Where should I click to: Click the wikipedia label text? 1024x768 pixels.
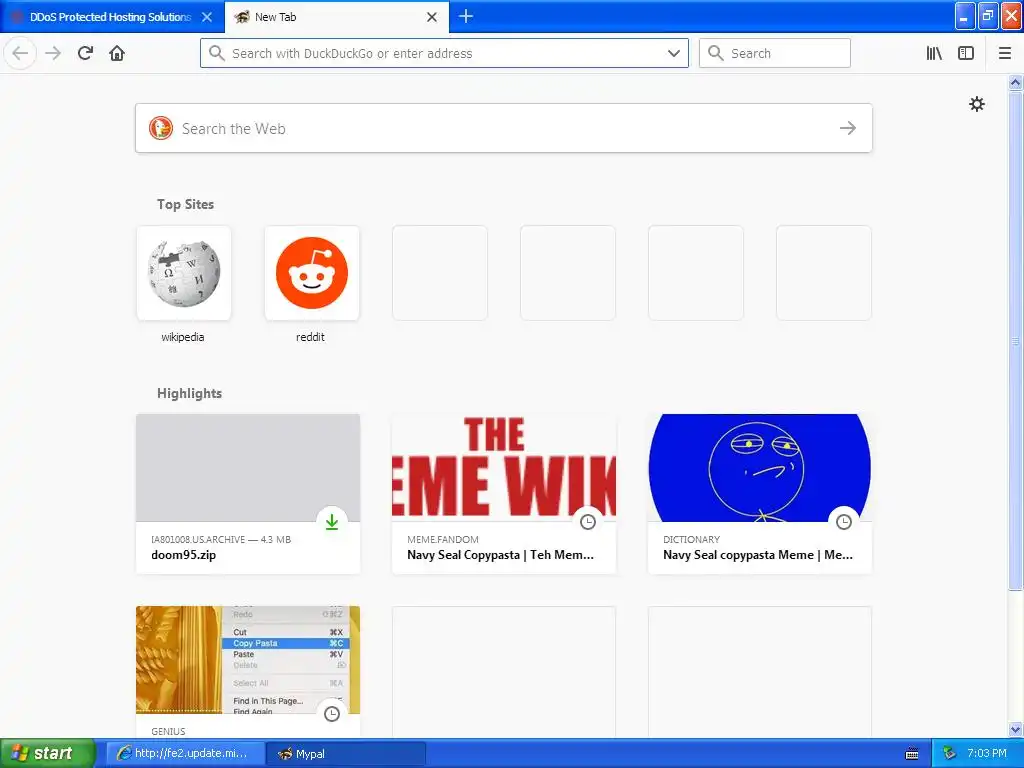[x=183, y=337]
